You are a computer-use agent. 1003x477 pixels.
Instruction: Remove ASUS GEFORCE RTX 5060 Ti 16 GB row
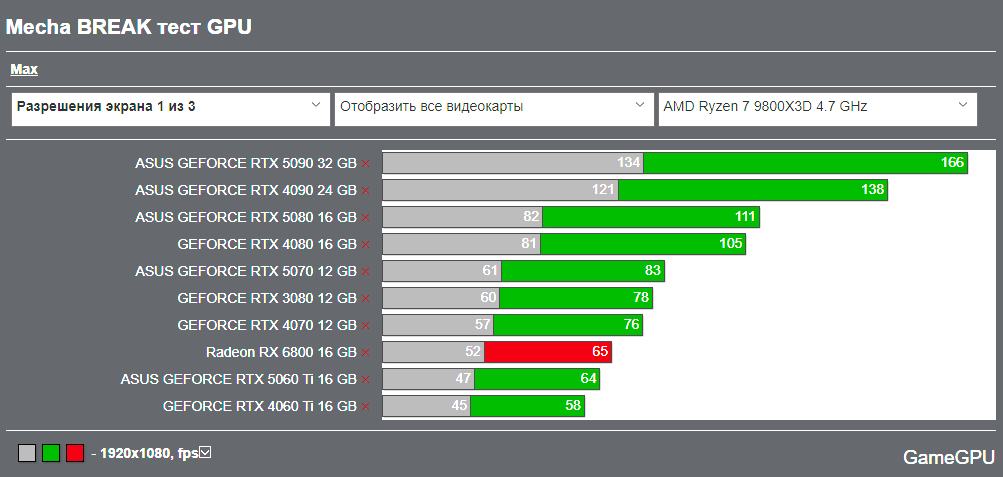pos(365,380)
